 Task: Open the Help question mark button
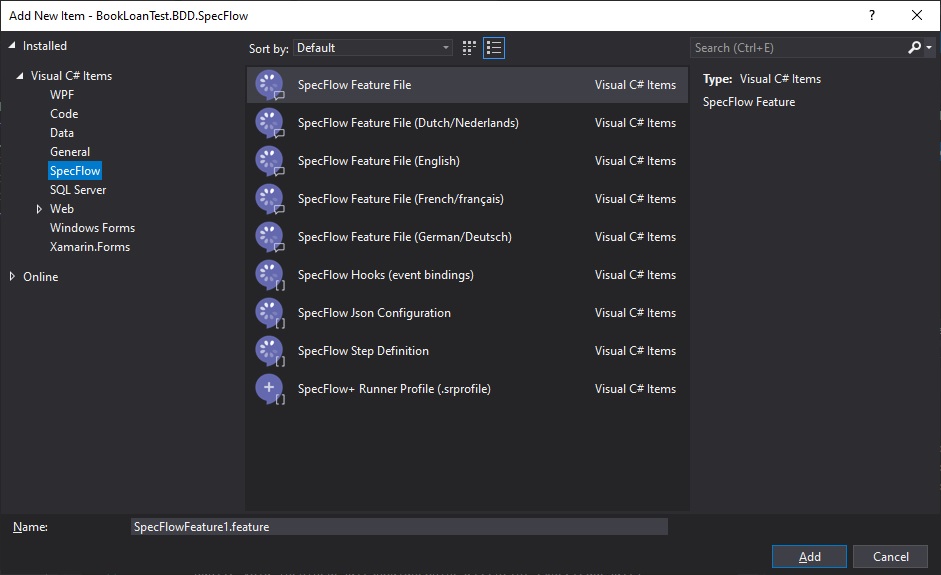click(x=872, y=16)
